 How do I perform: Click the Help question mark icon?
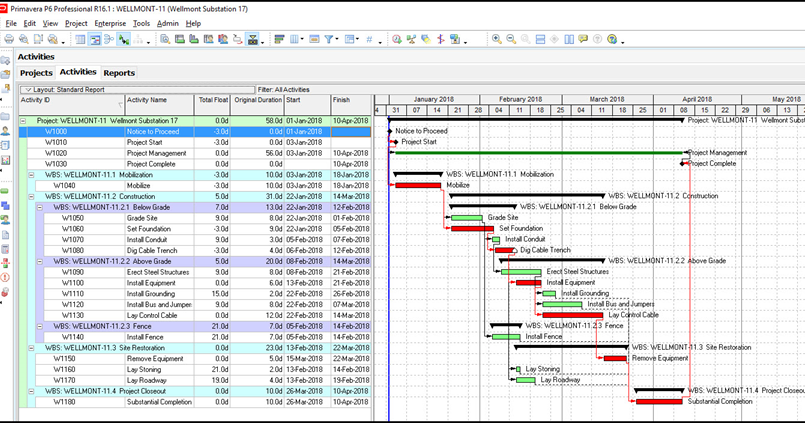(611, 40)
